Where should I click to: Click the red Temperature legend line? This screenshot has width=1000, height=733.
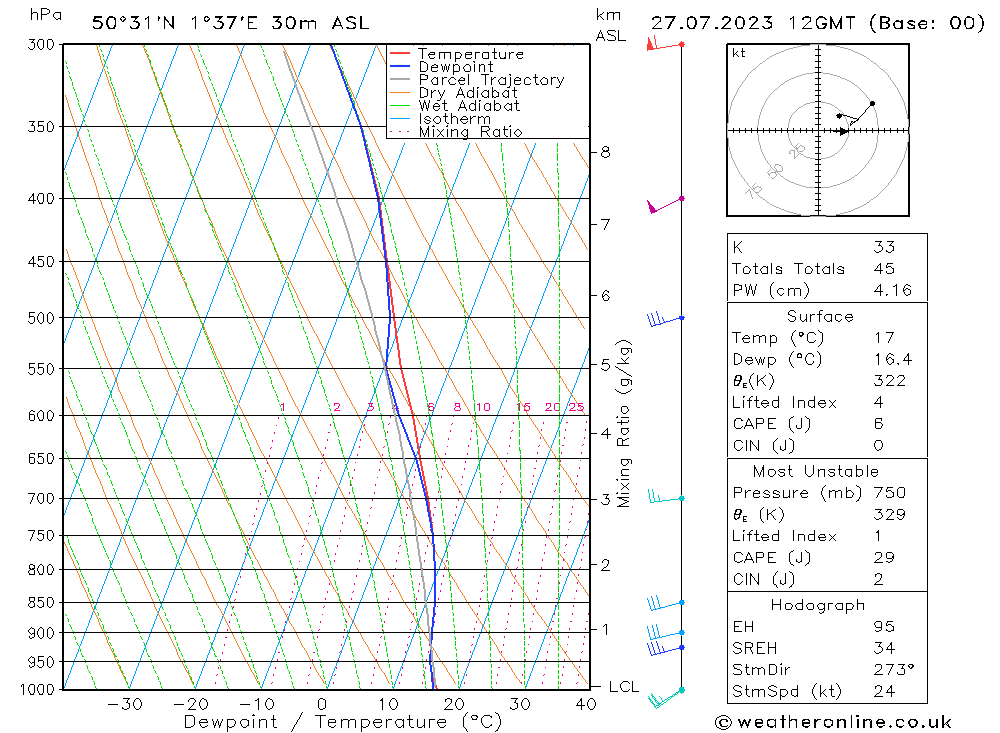click(400, 54)
